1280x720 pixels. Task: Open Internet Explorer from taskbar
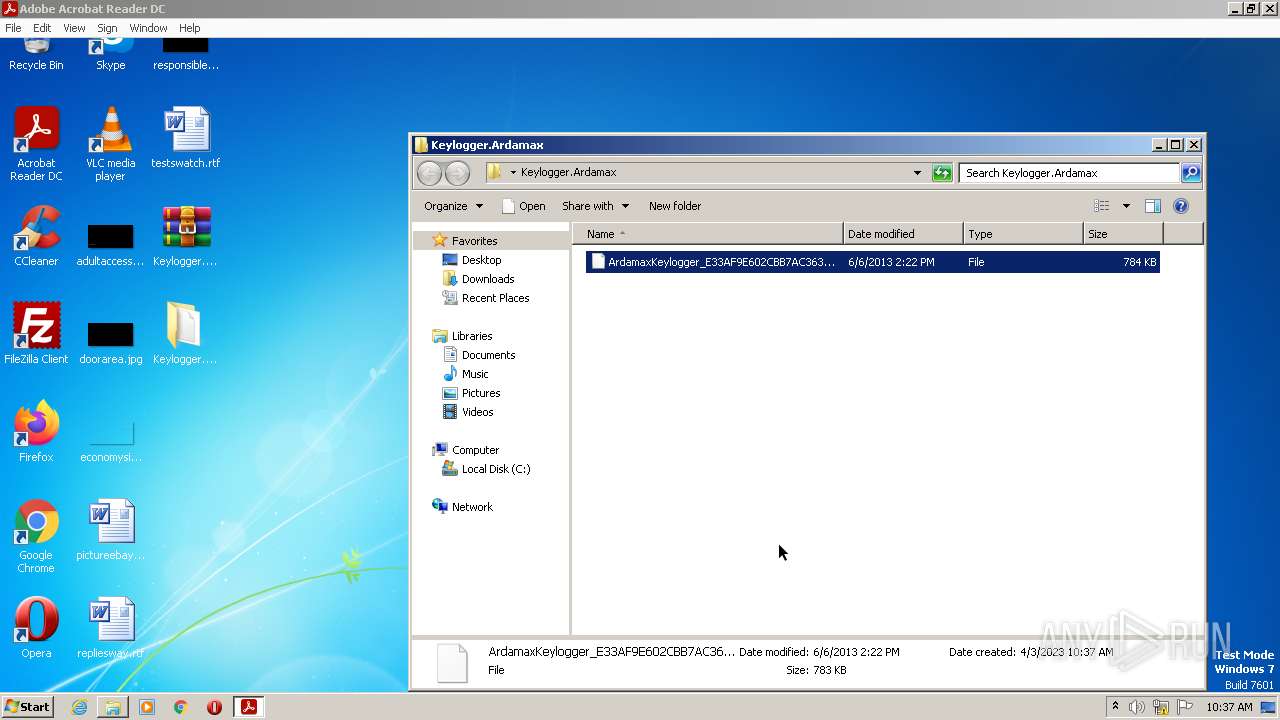[x=79, y=707]
